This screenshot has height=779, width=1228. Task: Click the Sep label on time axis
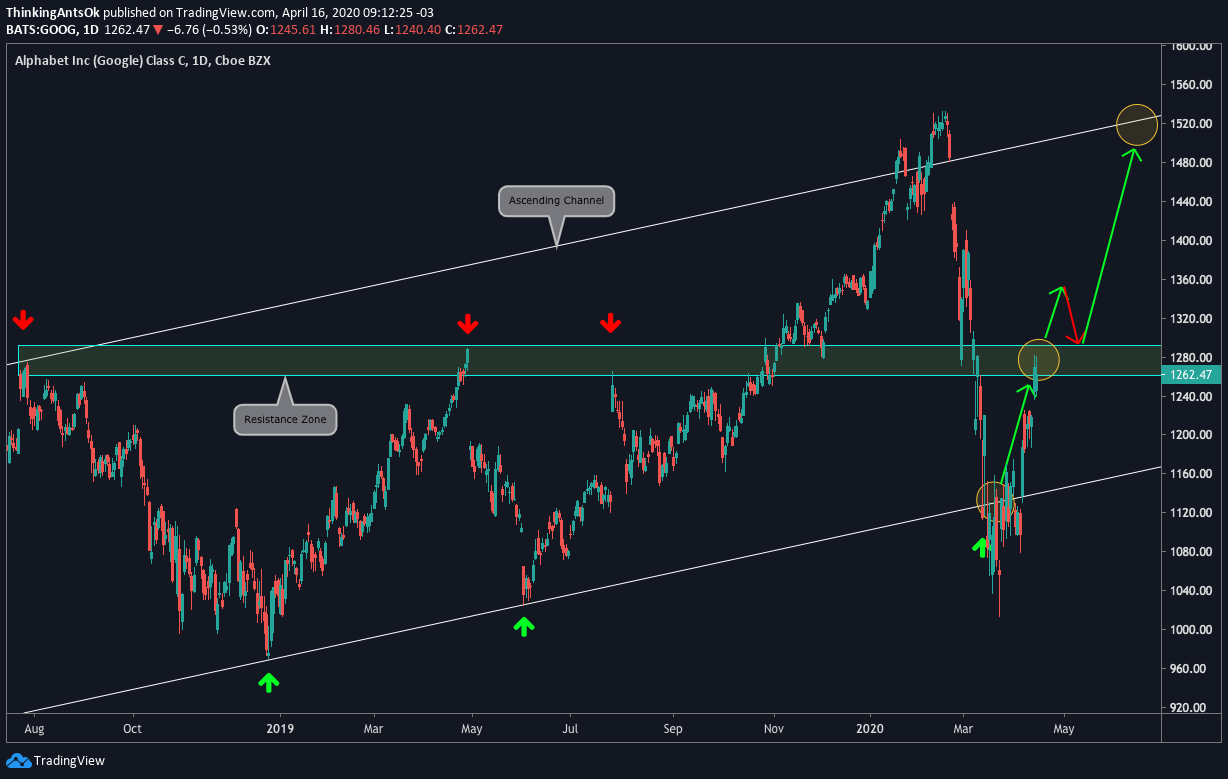point(672,729)
